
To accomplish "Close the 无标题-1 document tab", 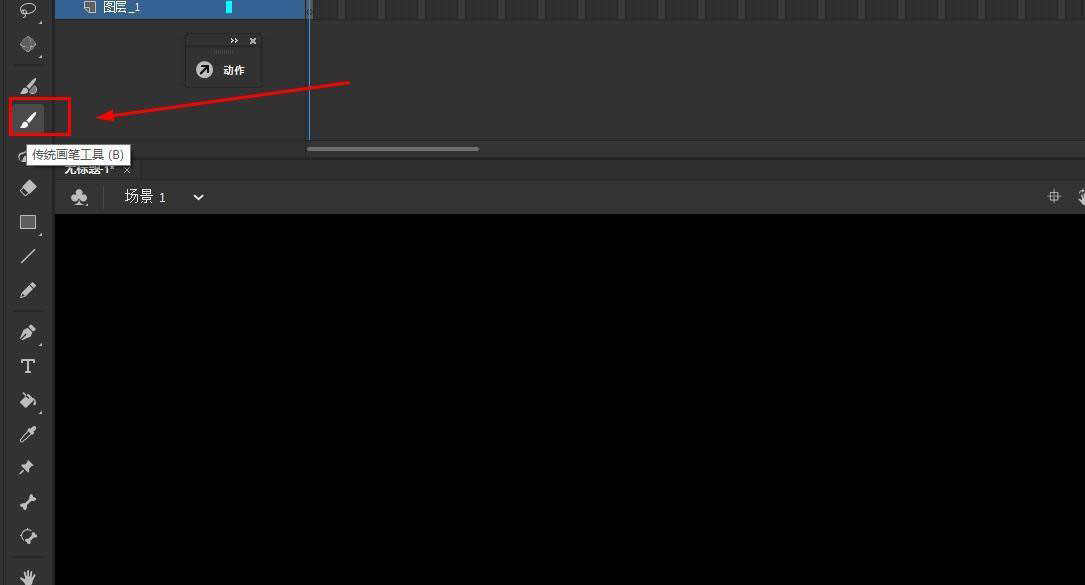I will (127, 170).
